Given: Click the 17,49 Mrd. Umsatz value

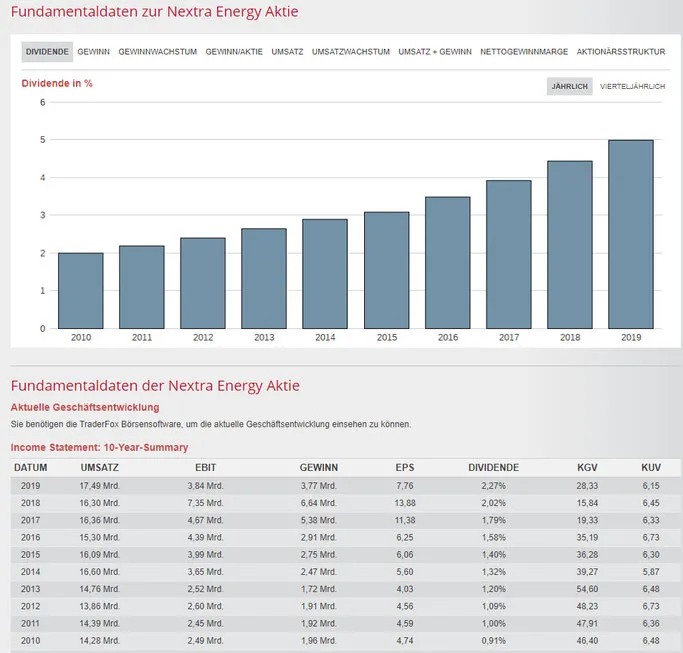Looking at the screenshot, I should [x=100, y=486].
